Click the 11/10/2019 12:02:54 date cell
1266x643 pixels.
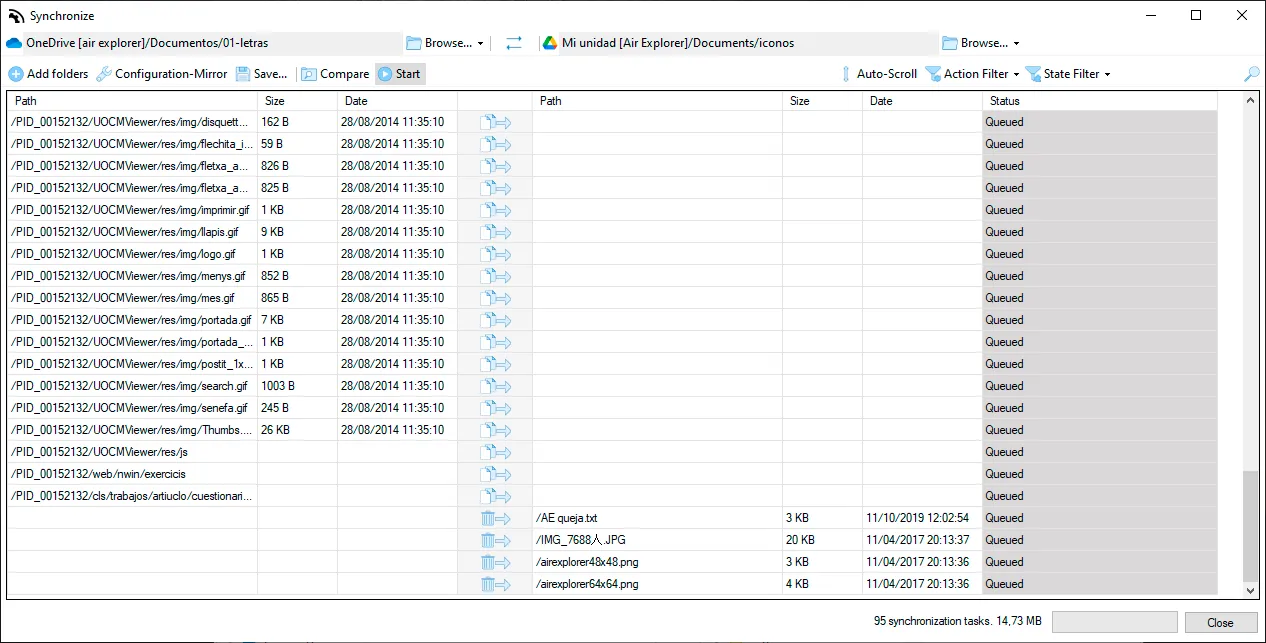pyautogui.click(x=919, y=518)
